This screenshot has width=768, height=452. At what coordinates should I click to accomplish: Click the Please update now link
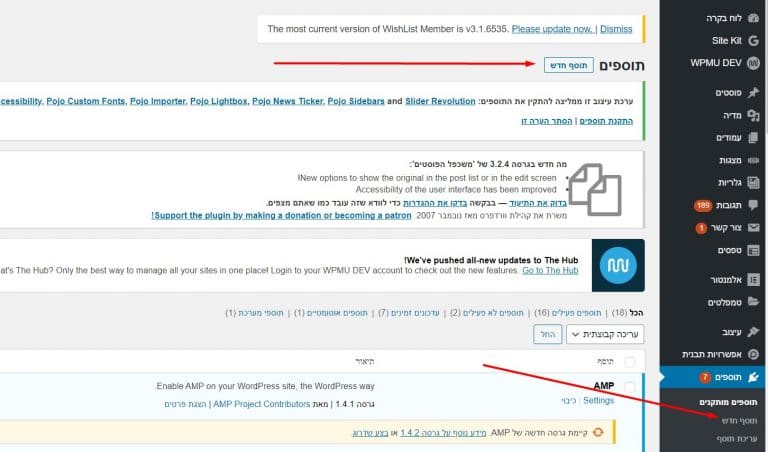point(552,29)
